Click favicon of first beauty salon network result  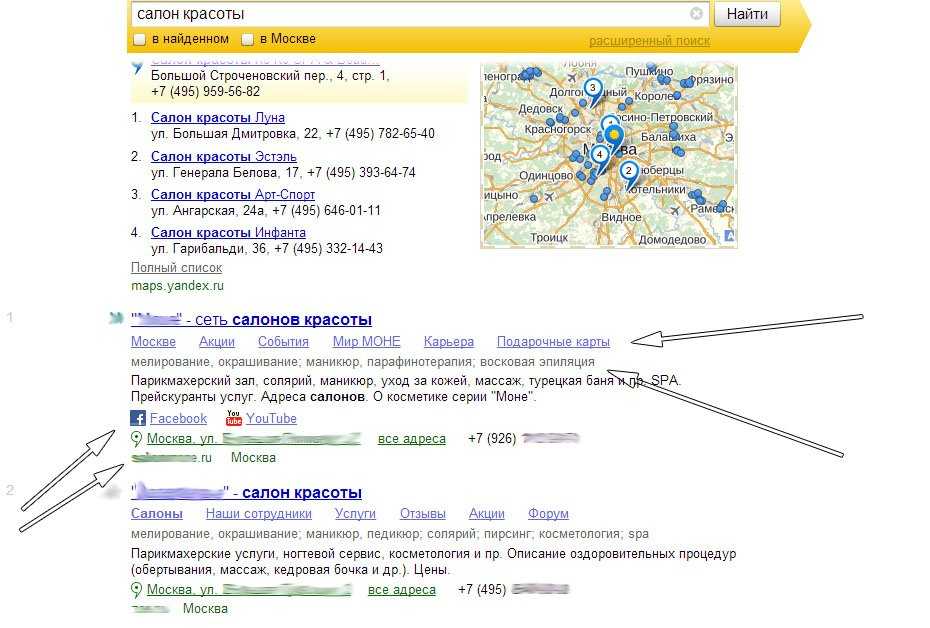pos(115,318)
